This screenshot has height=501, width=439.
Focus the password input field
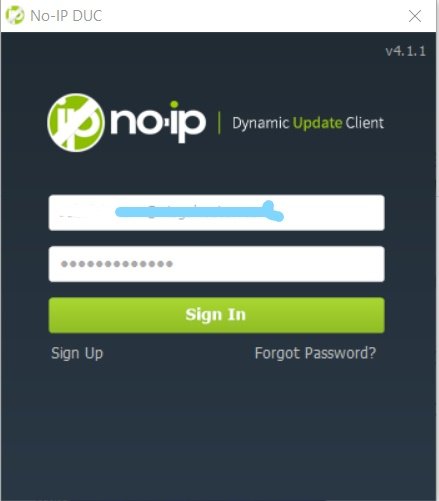(217, 264)
